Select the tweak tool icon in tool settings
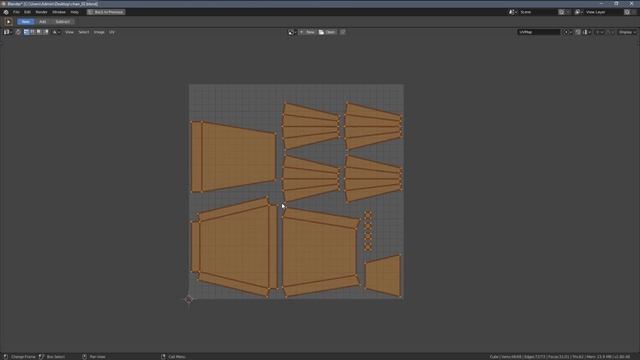The image size is (640, 360). pos(9,22)
